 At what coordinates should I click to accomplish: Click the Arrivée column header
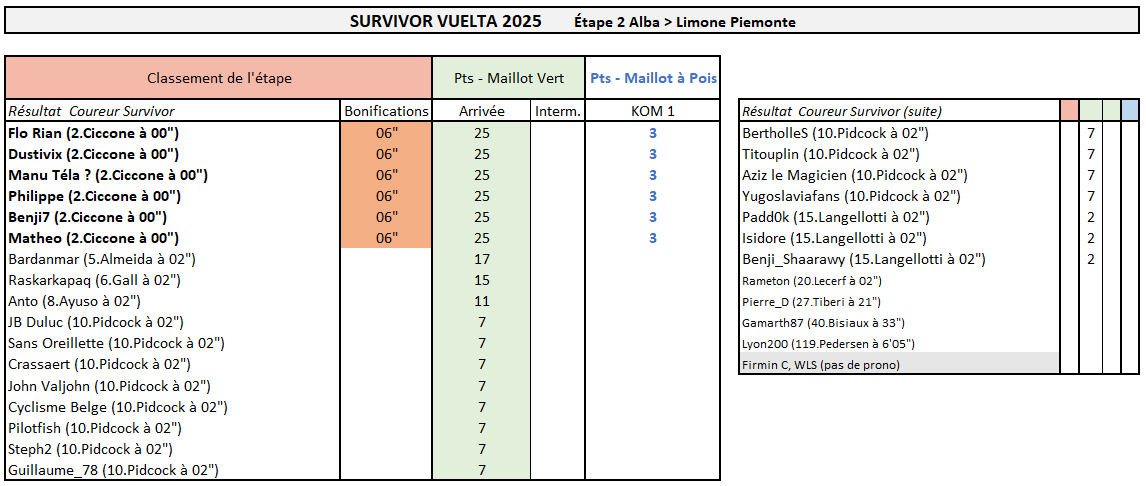coord(481,111)
